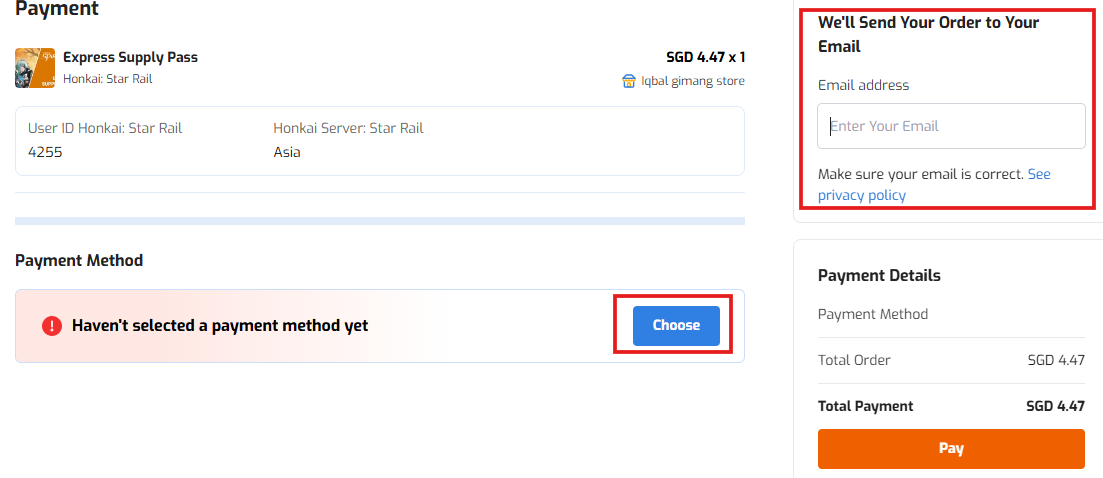Select the User ID value 4255
Viewport: 1103px width, 478px height.
pos(45,152)
